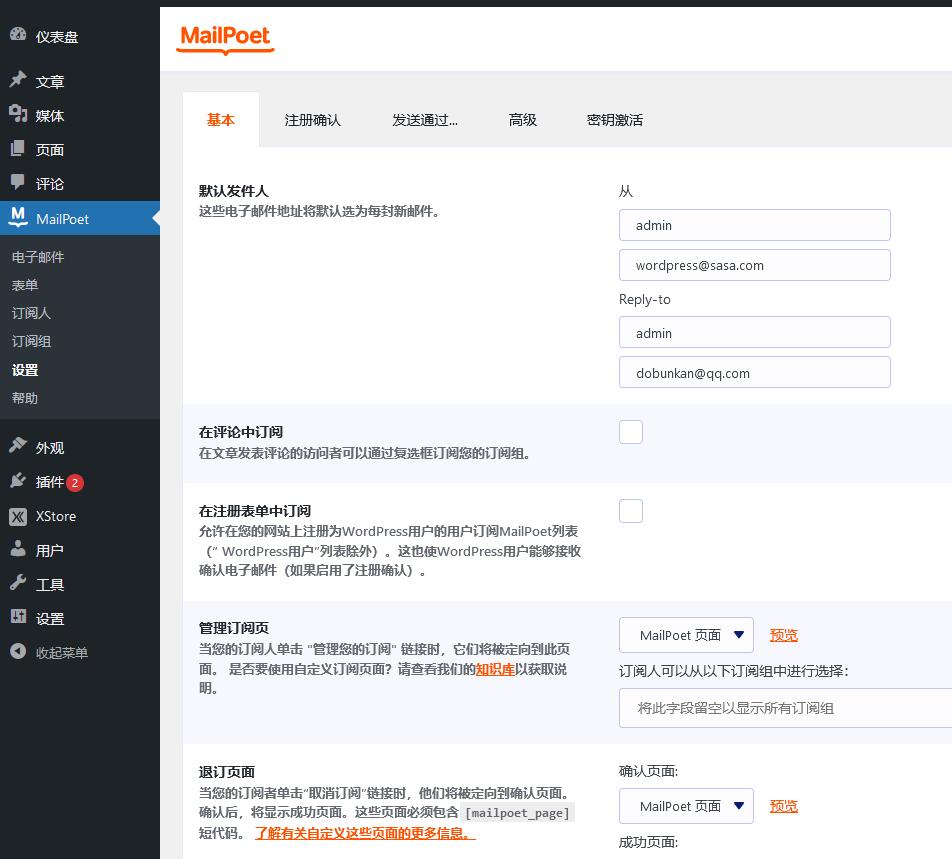Open the 管理订阅页 MailPoet 页面 dropdown
Image resolution: width=952 pixels, height=859 pixels.
point(686,635)
